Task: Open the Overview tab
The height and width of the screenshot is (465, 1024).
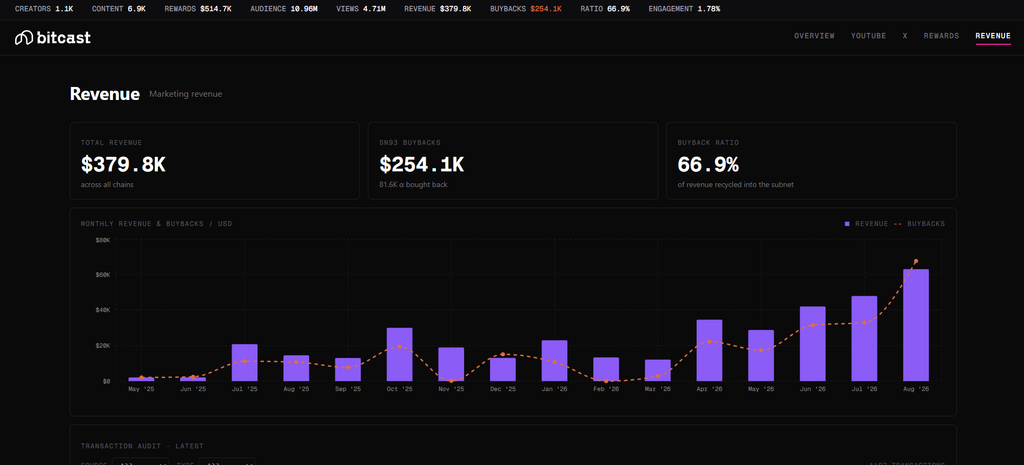Action: pyautogui.click(x=814, y=36)
